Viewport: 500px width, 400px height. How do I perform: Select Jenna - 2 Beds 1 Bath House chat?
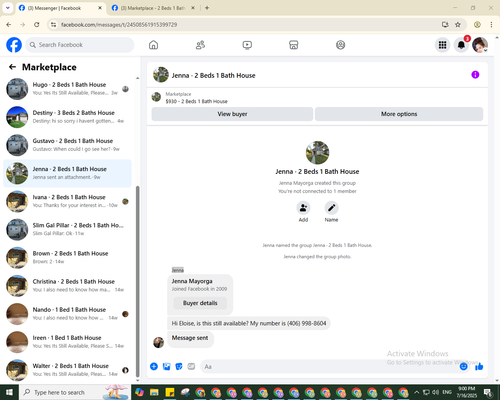pos(68,173)
